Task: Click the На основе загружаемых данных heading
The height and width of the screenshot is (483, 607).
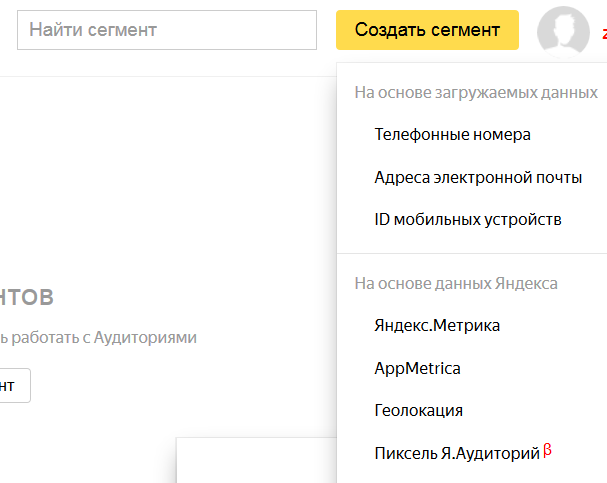Action: [476, 93]
